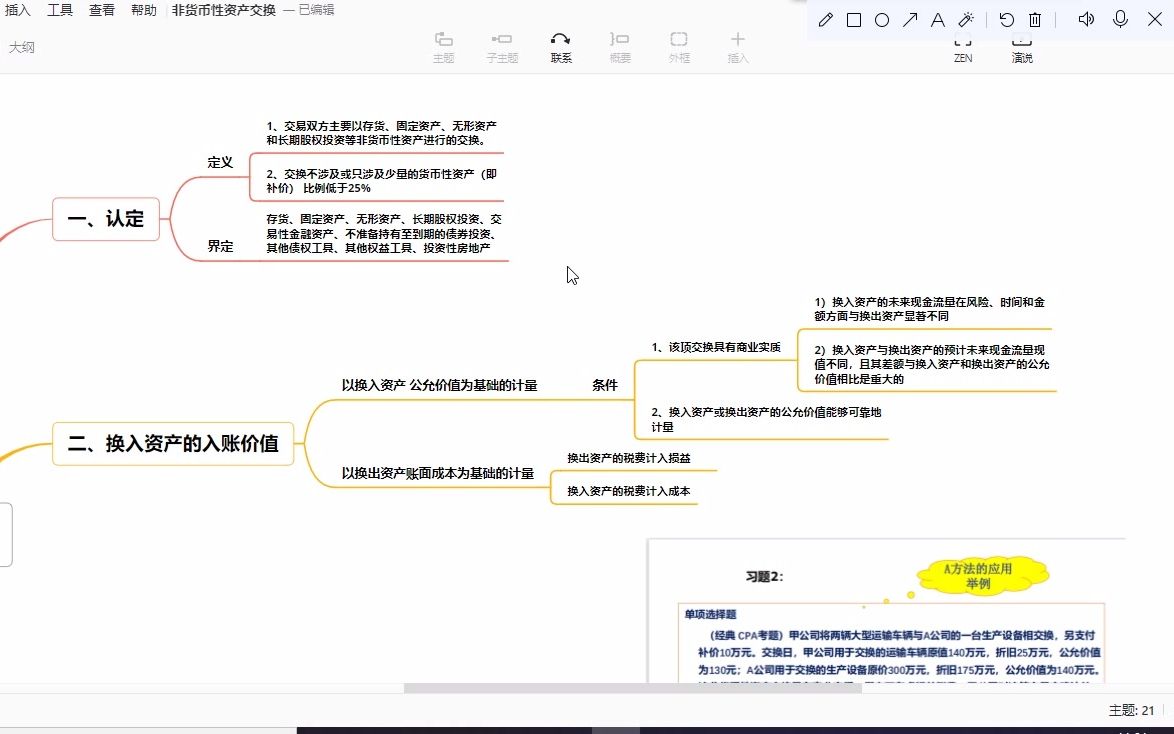Select the rectangle drawing tool
Image resolution: width=1174 pixels, height=734 pixels.
click(853, 18)
